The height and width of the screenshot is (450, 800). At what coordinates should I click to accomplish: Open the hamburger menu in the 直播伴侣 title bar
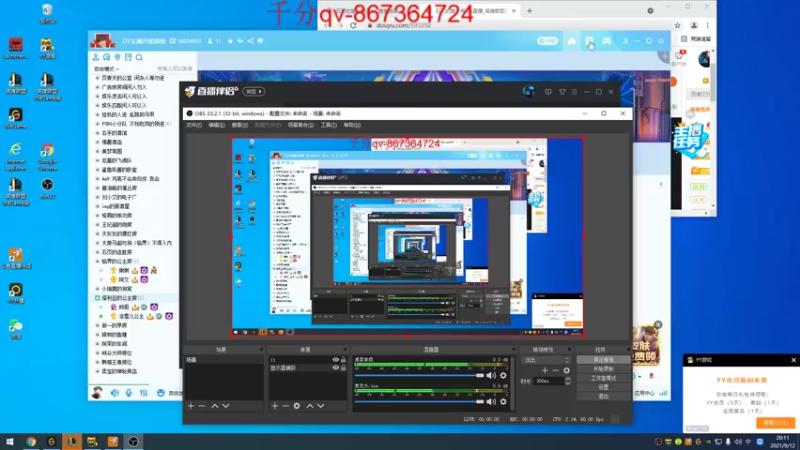coord(574,92)
